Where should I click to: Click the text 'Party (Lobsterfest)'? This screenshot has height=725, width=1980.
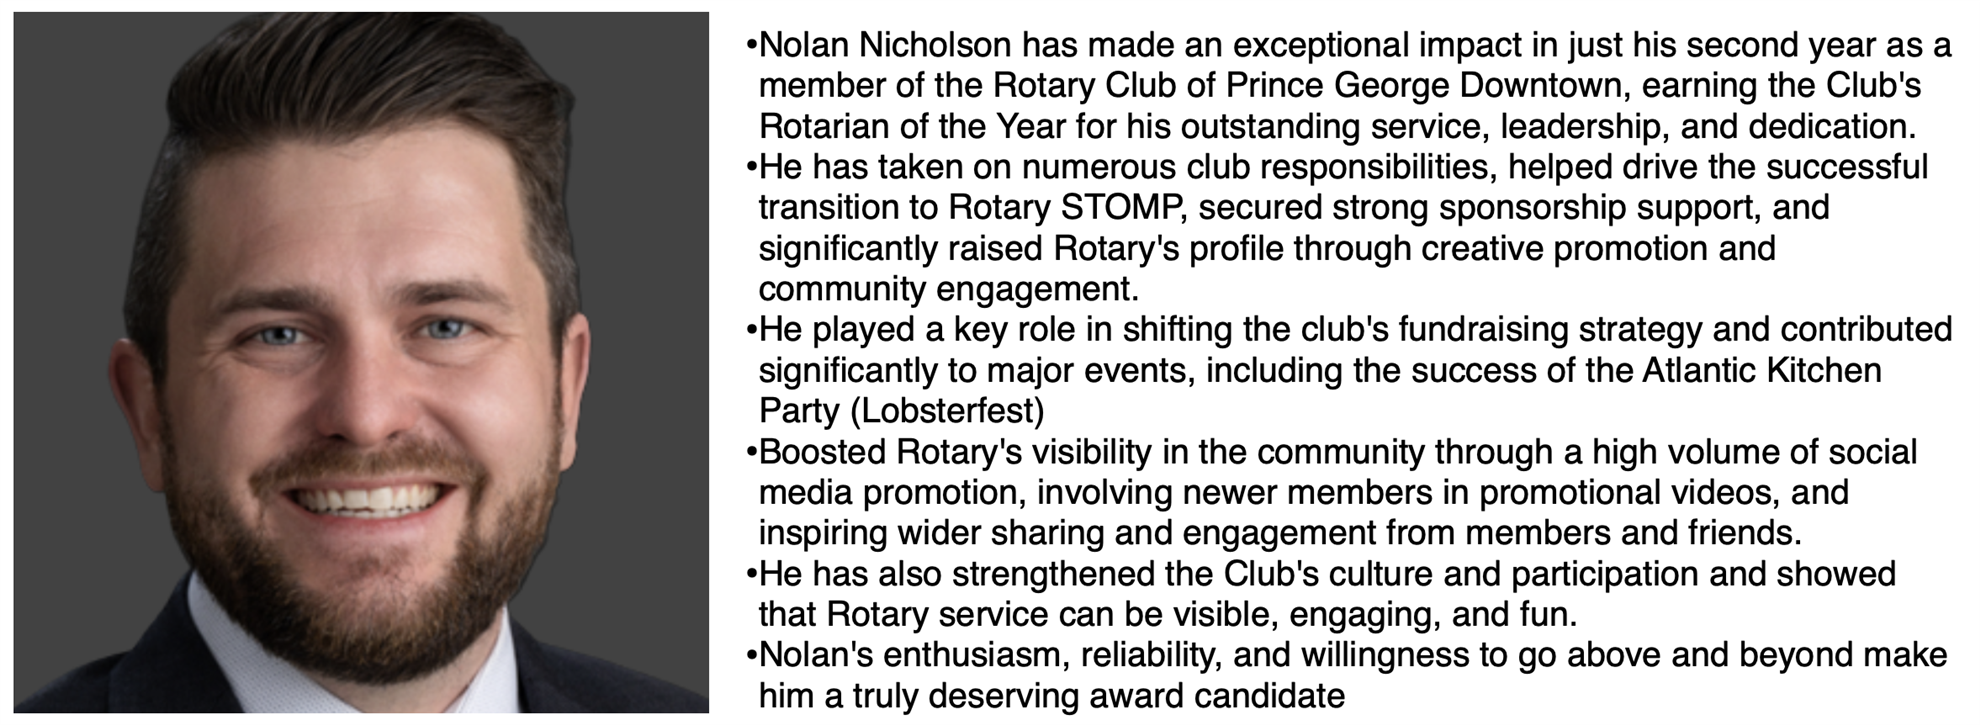point(901,411)
